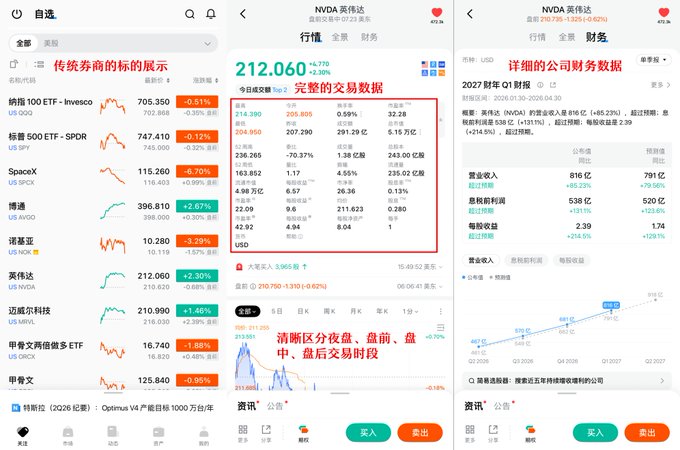This screenshot has height=450, width=680.
Task: Select the 营业收入 chart chip
Action: click(481, 260)
